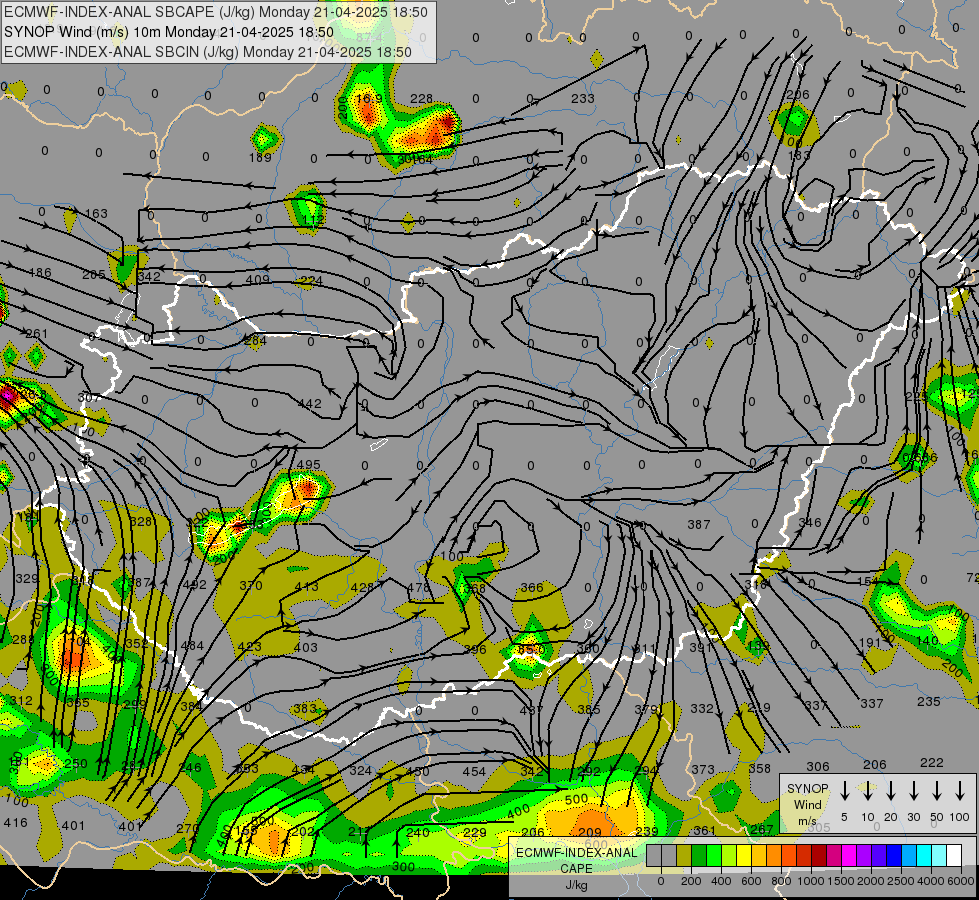
Task: Click the SYNOP Wind 10m title line
Action: (x=169, y=32)
